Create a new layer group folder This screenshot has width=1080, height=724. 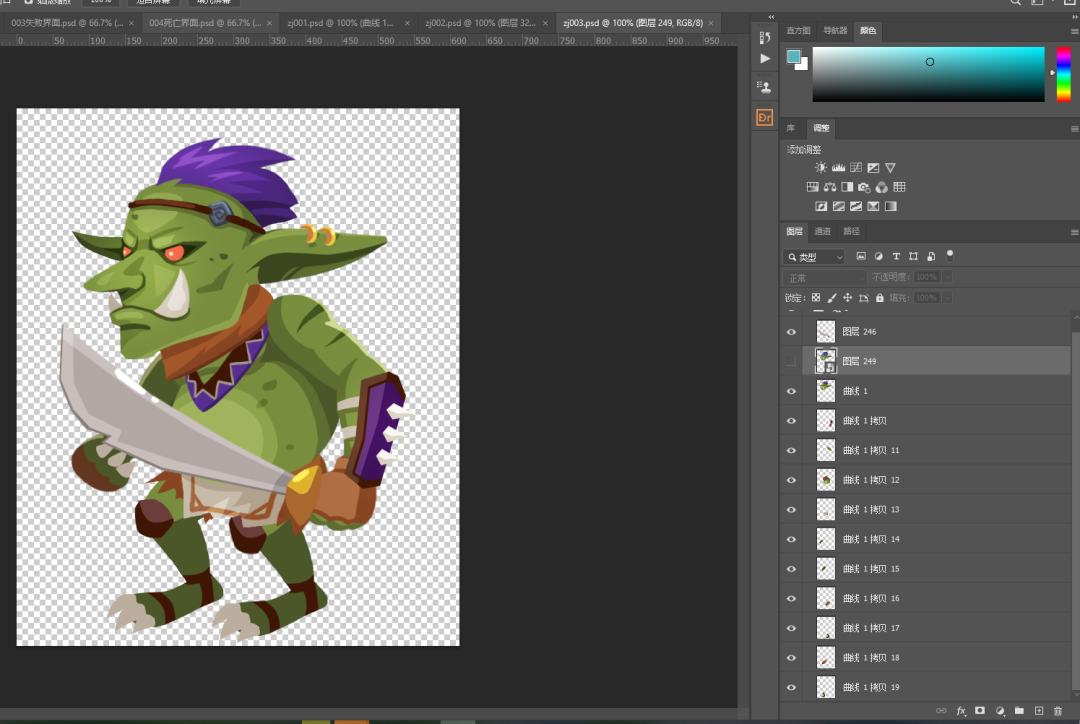pyautogui.click(x=1019, y=711)
